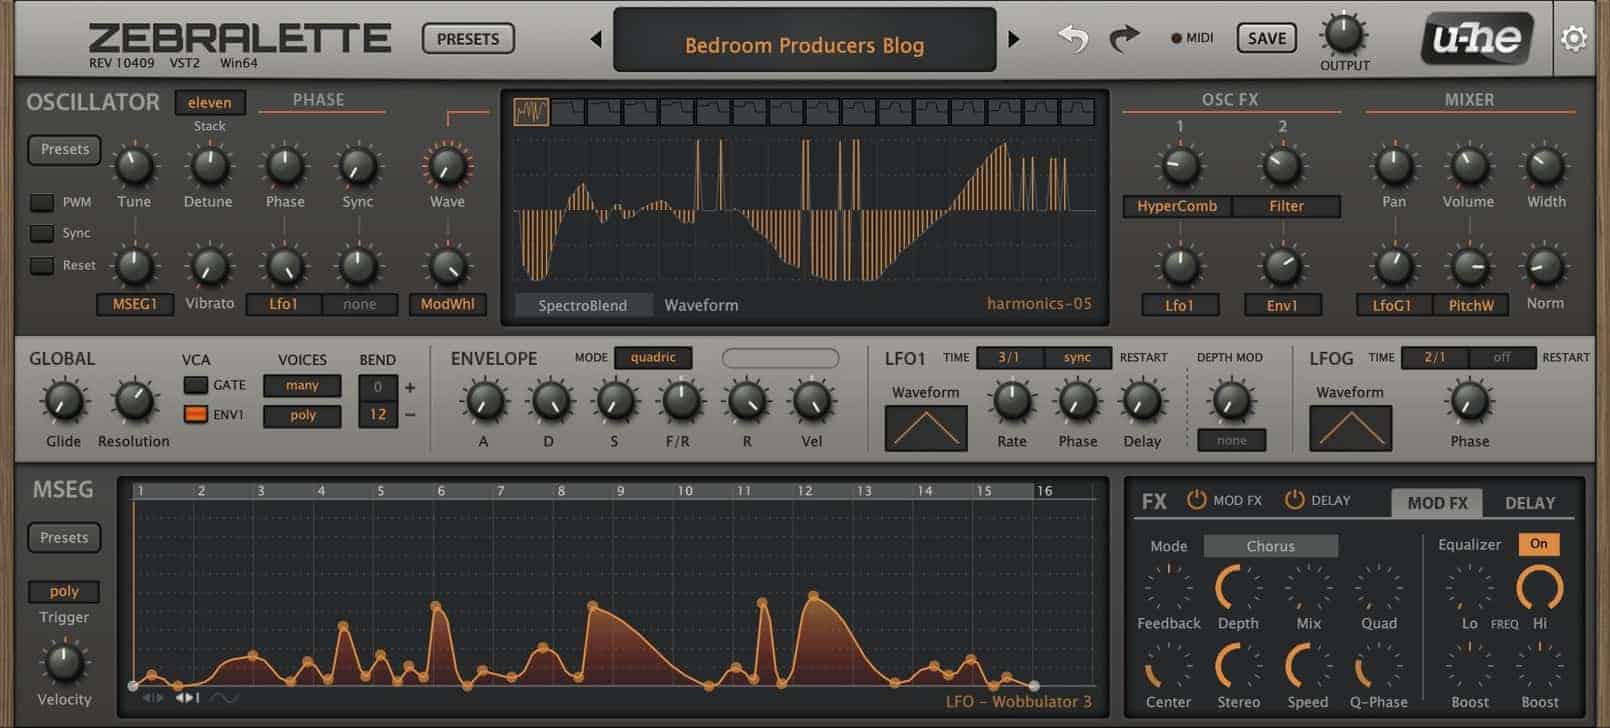The height and width of the screenshot is (728, 1610).
Task: Go to previous preset with left arrow
Action: click(596, 40)
